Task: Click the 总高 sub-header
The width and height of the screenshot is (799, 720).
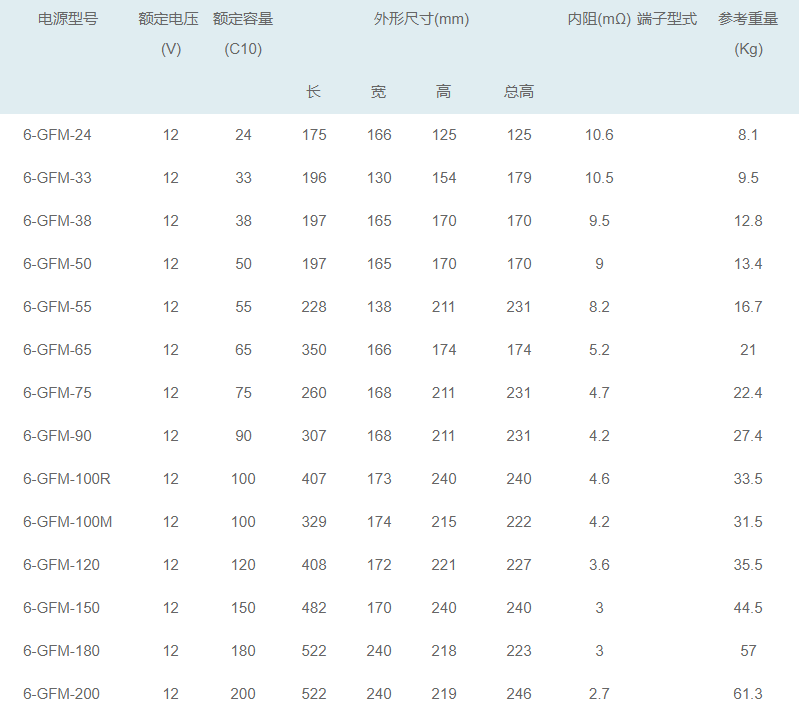Action: point(519,92)
